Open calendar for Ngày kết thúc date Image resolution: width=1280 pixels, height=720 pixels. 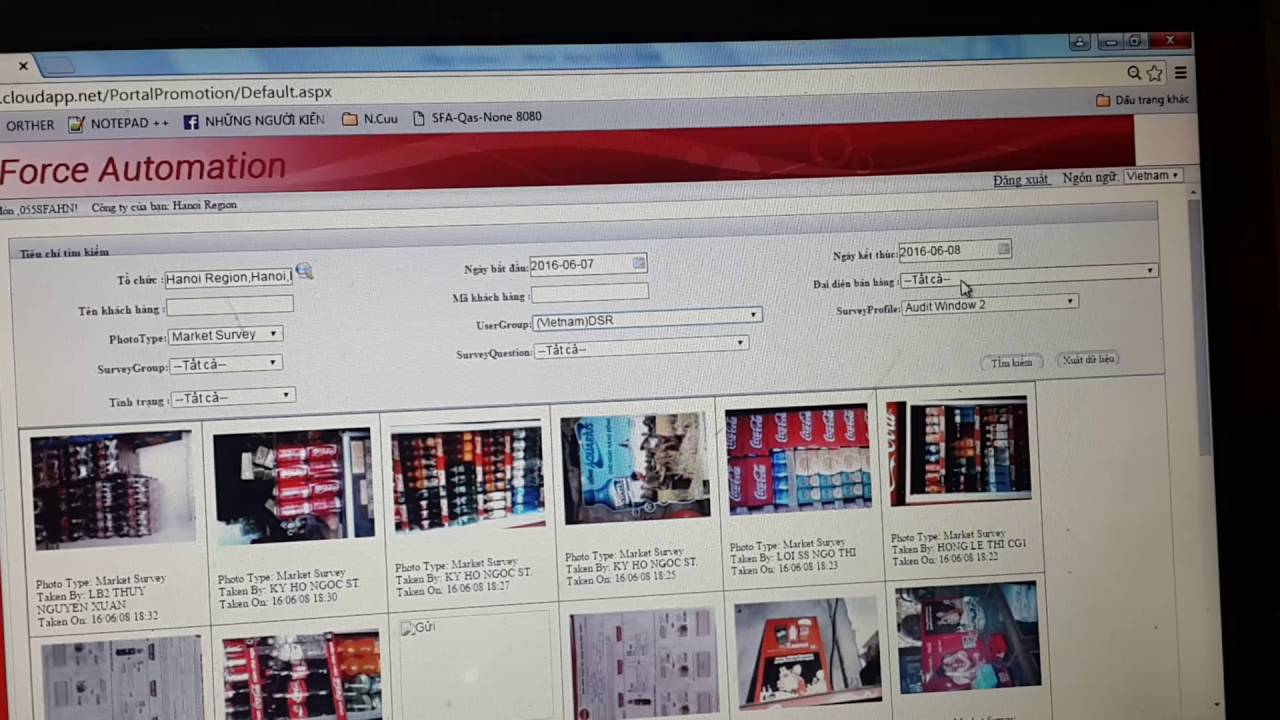pyautogui.click(x=1004, y=248)
